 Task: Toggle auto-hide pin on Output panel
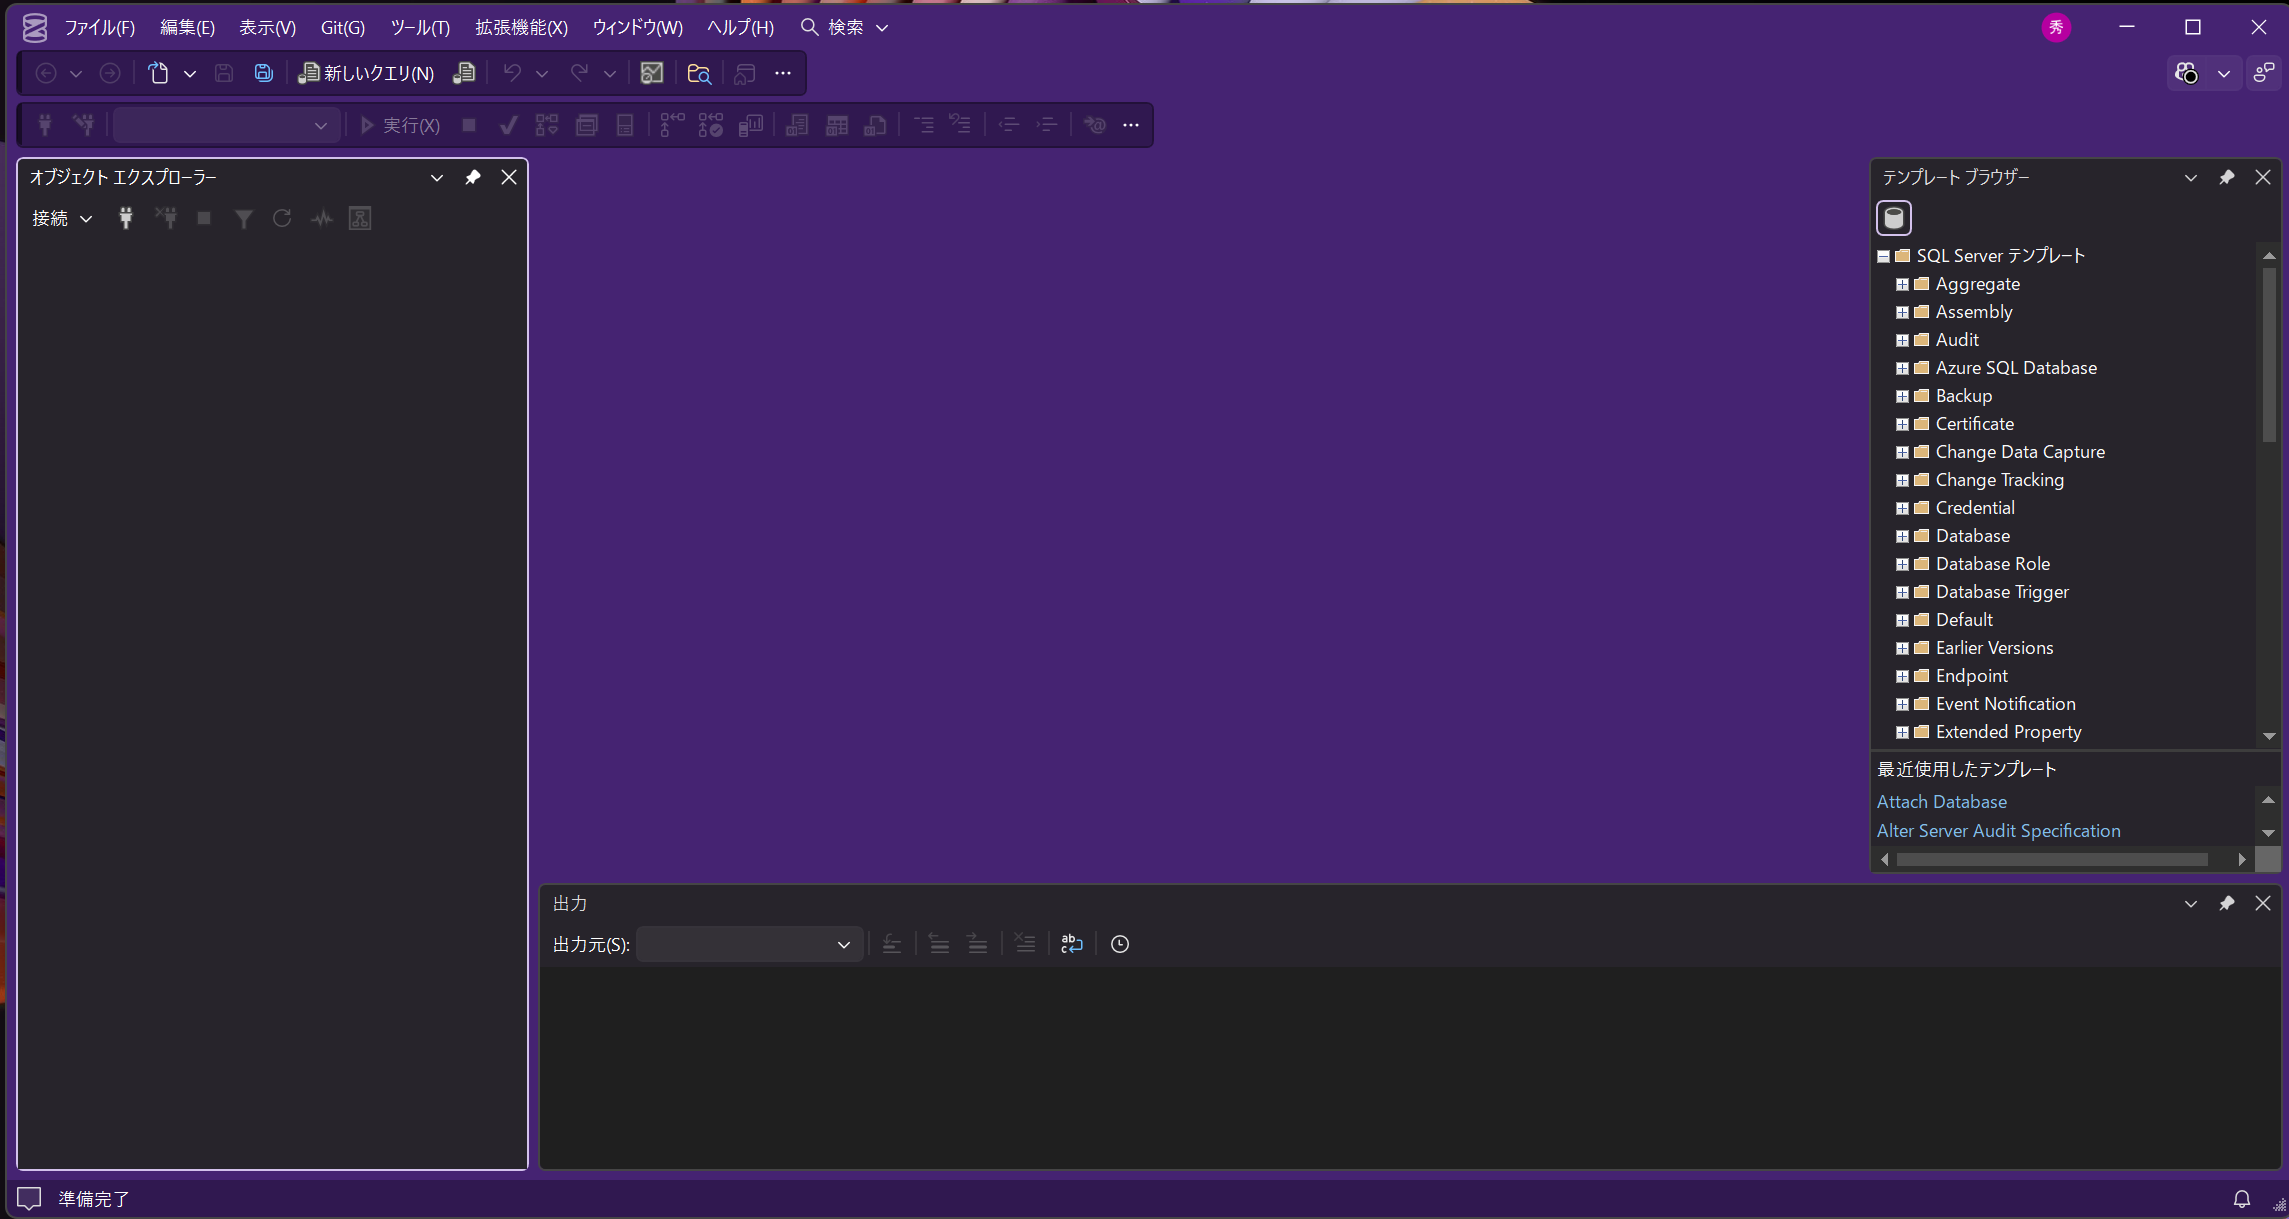2227,903
